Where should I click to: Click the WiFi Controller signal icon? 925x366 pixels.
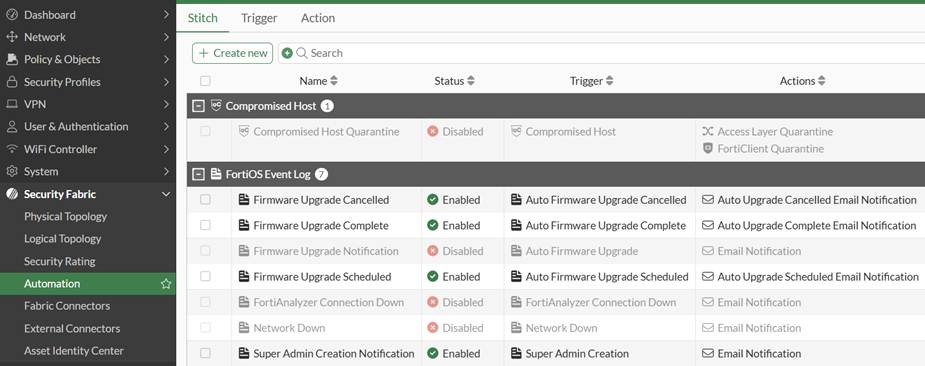pyautogui.click(x=11, y=149)
